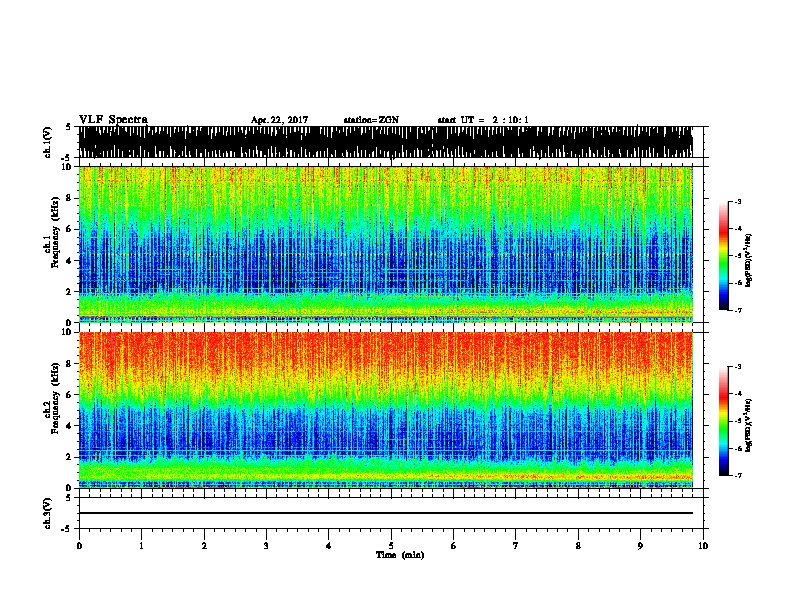
Task: Click the date "Apr. 22, 2017" in header
Action: 279,120
